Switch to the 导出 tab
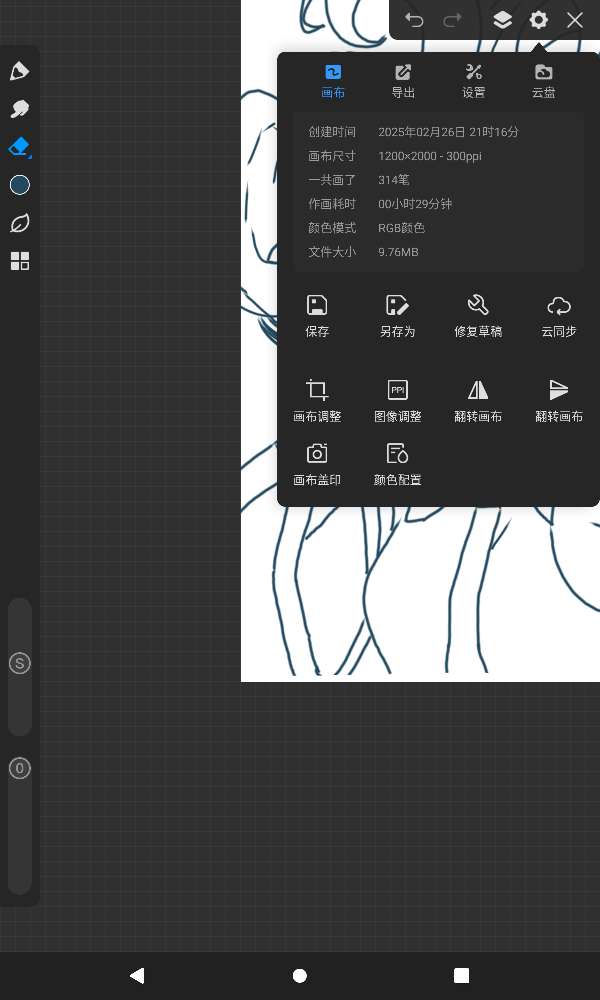600x1000 pixels. pyautogui.click(x=403, y=82)
